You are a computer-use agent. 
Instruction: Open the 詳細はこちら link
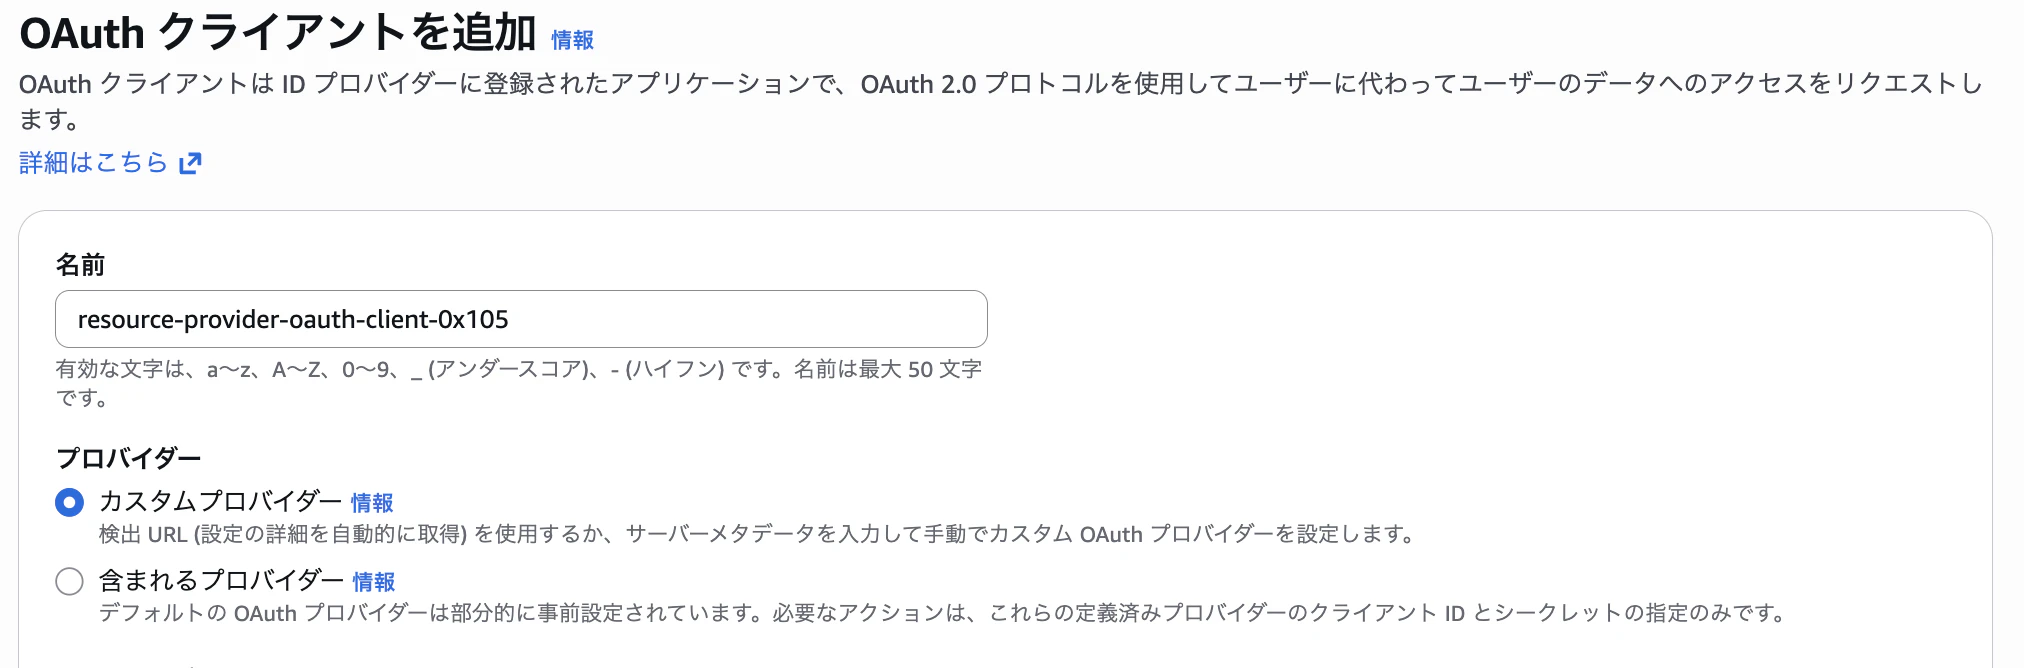click(x=95, y=161)
